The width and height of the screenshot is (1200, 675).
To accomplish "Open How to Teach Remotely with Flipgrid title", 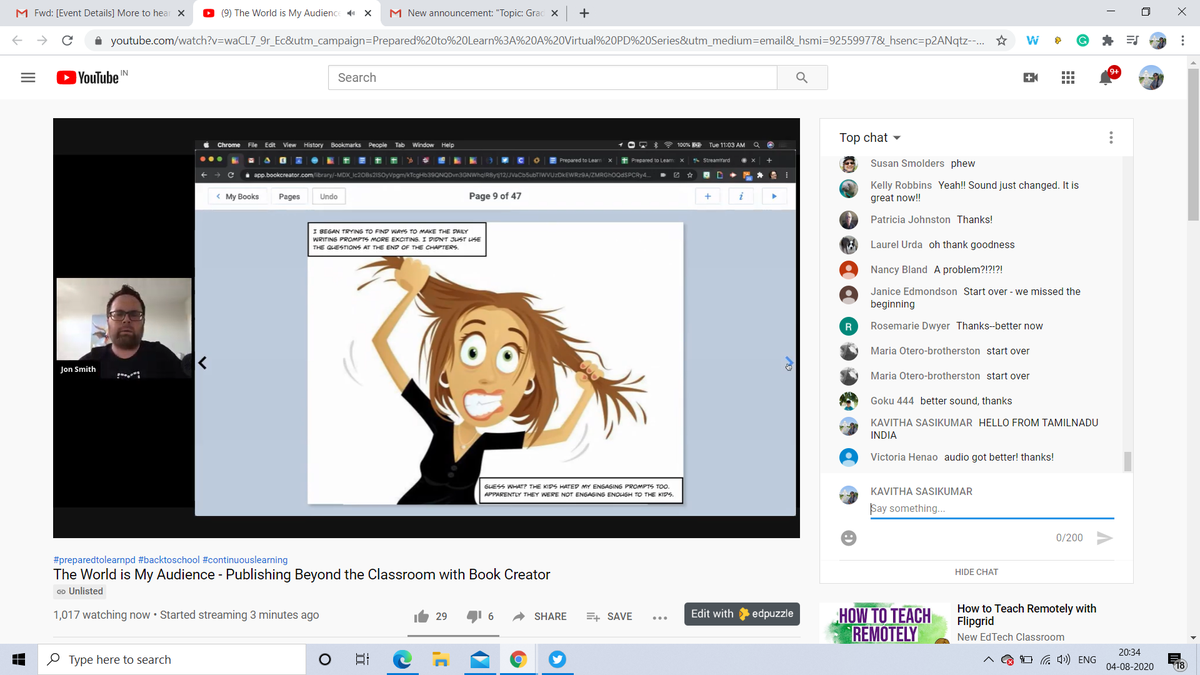I will [x=1026, y=614].
